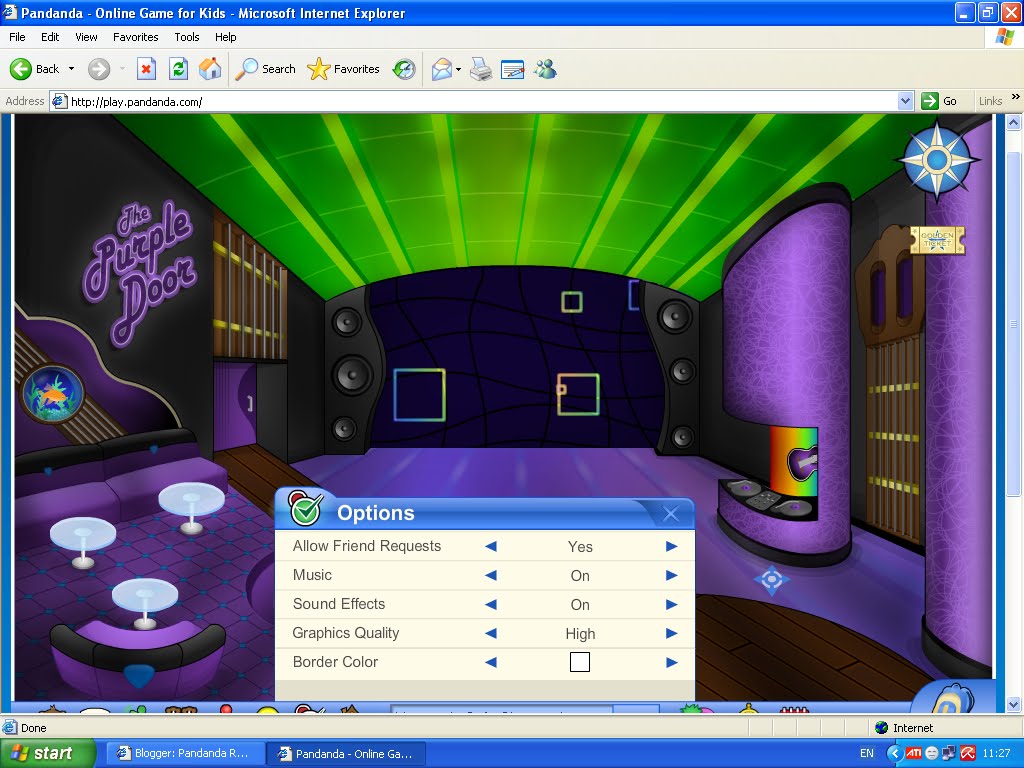Switch Sound Effects using left arrow

point(491,604)
